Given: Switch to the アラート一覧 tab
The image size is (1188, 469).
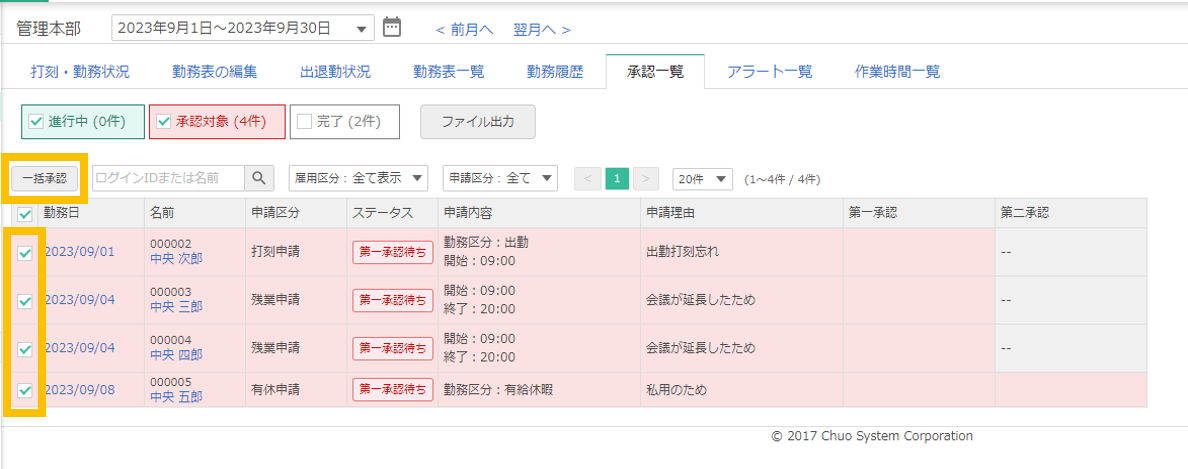Looking at the screenshot, I should pos(769,72).
